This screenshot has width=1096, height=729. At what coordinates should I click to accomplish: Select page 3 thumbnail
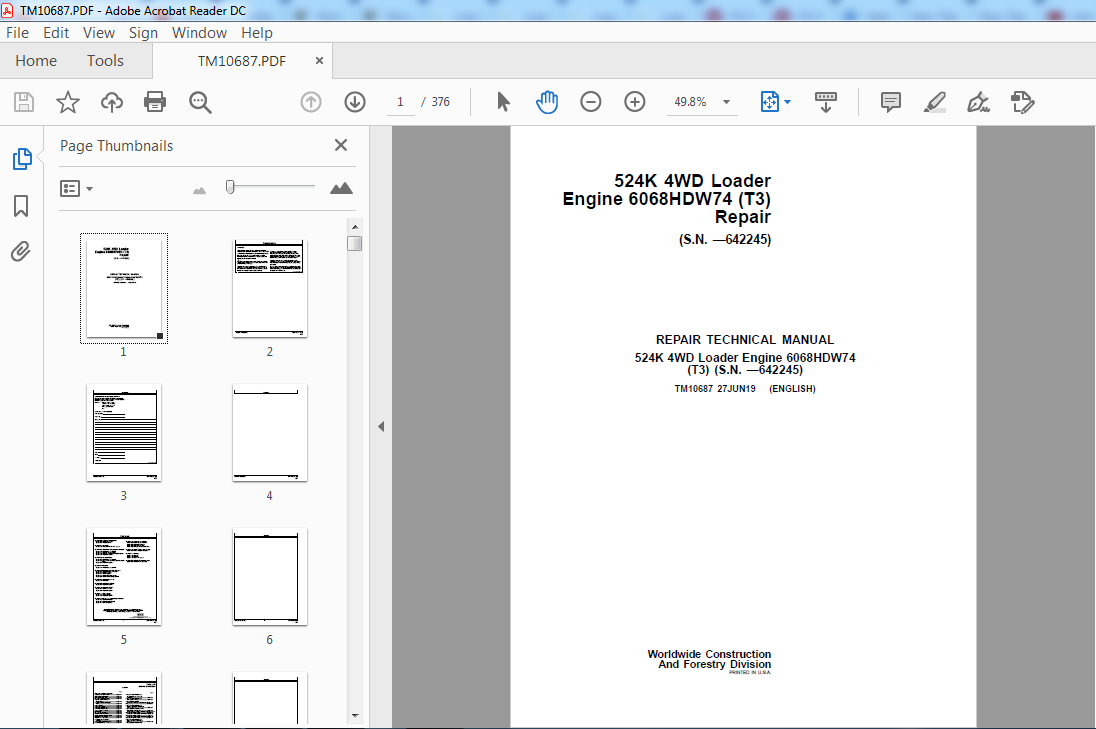124,433
